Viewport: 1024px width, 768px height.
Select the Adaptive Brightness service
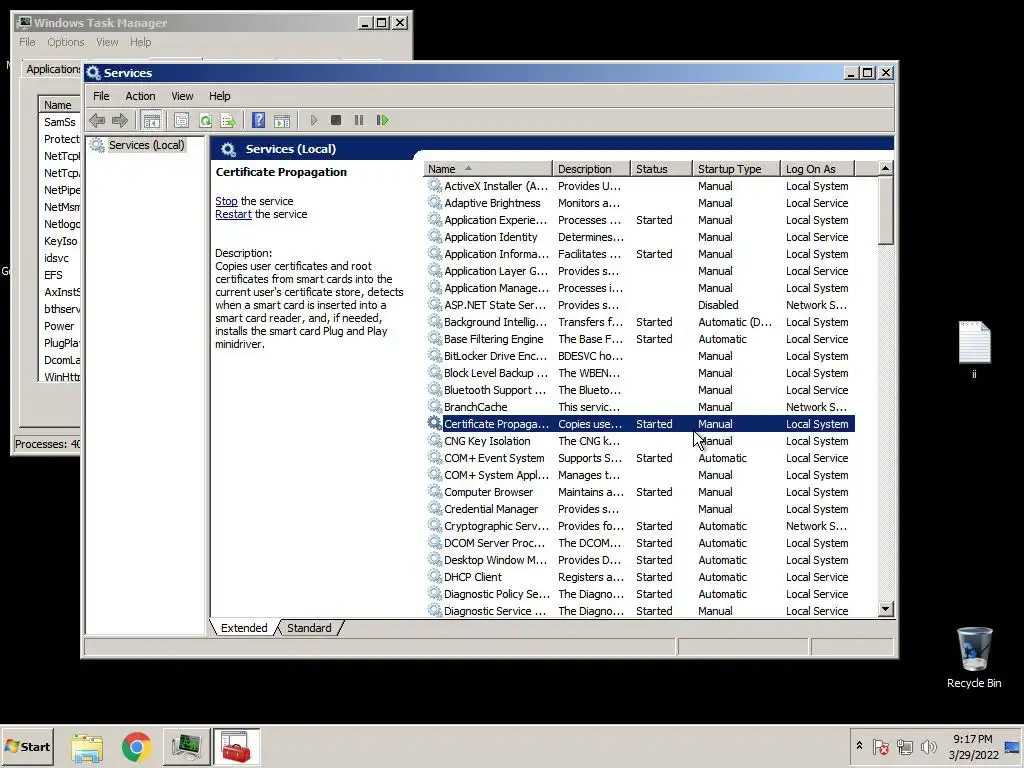640,203
